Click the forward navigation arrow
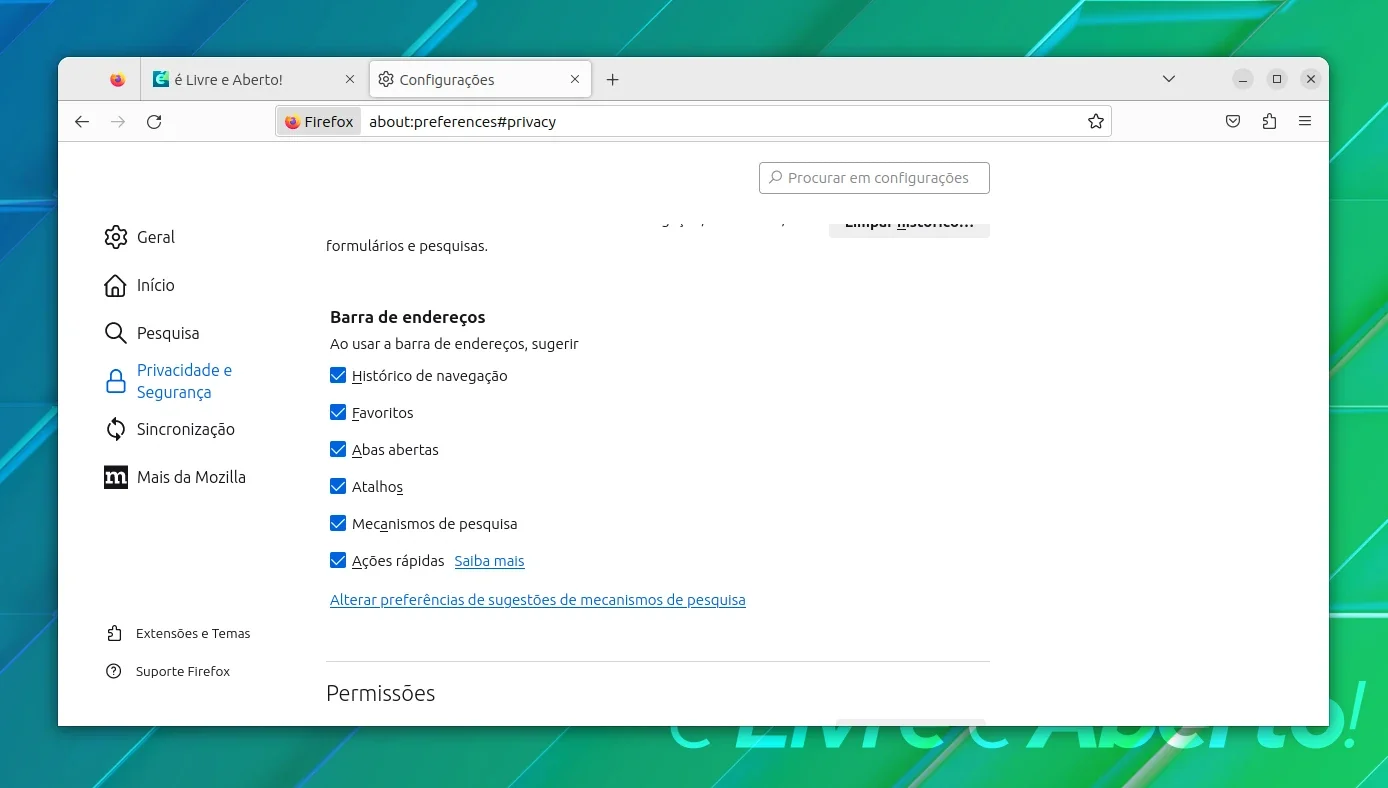The image size is (1388, 788). (118, 122)
